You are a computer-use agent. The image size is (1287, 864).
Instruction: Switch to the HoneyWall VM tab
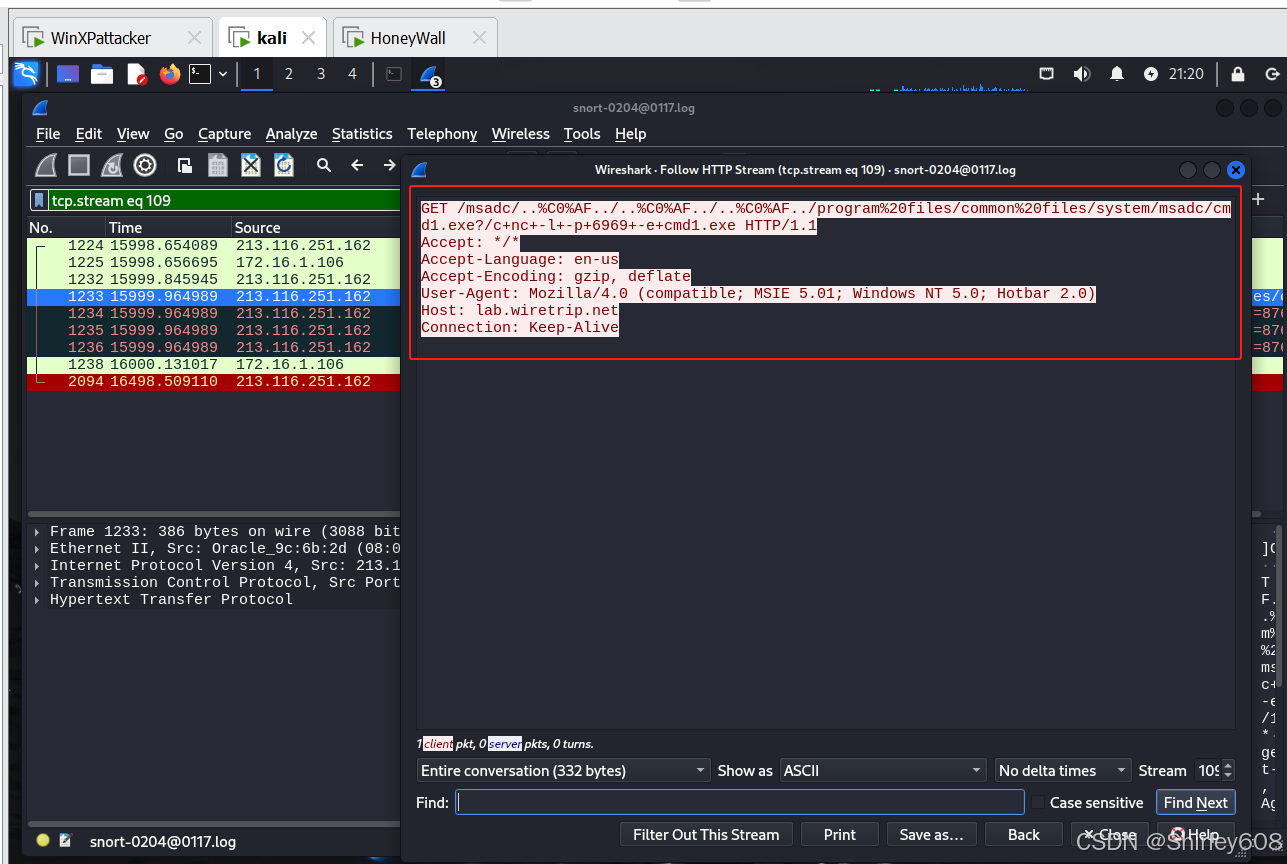415,38
